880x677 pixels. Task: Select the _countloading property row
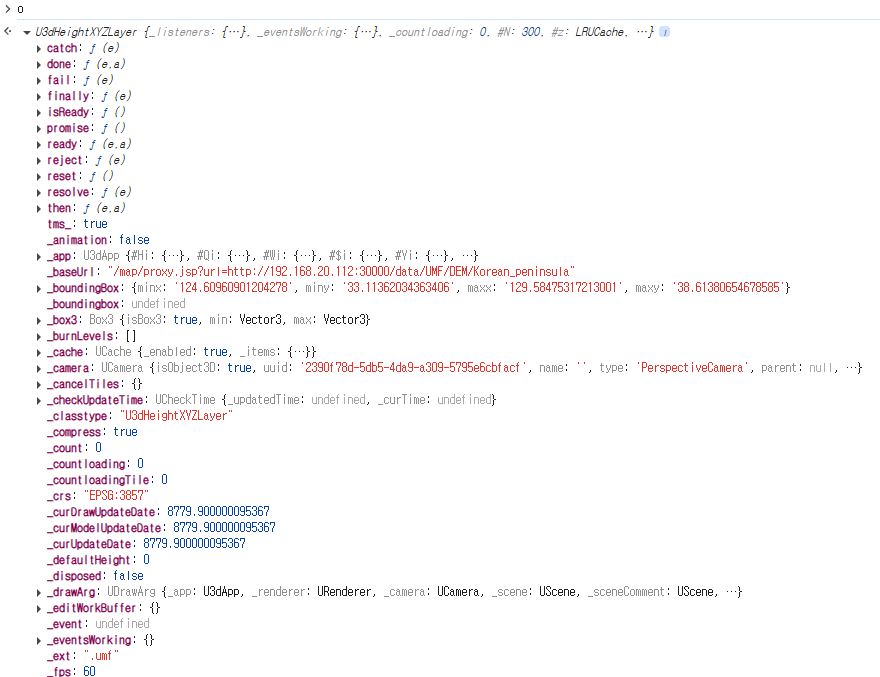(95, 464)
